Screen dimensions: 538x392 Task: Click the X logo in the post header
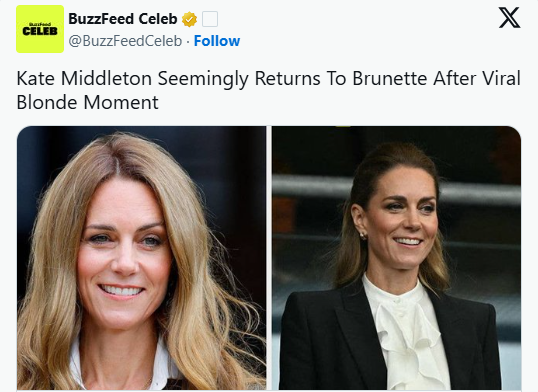pyautogui.click(x=509, y=18)
